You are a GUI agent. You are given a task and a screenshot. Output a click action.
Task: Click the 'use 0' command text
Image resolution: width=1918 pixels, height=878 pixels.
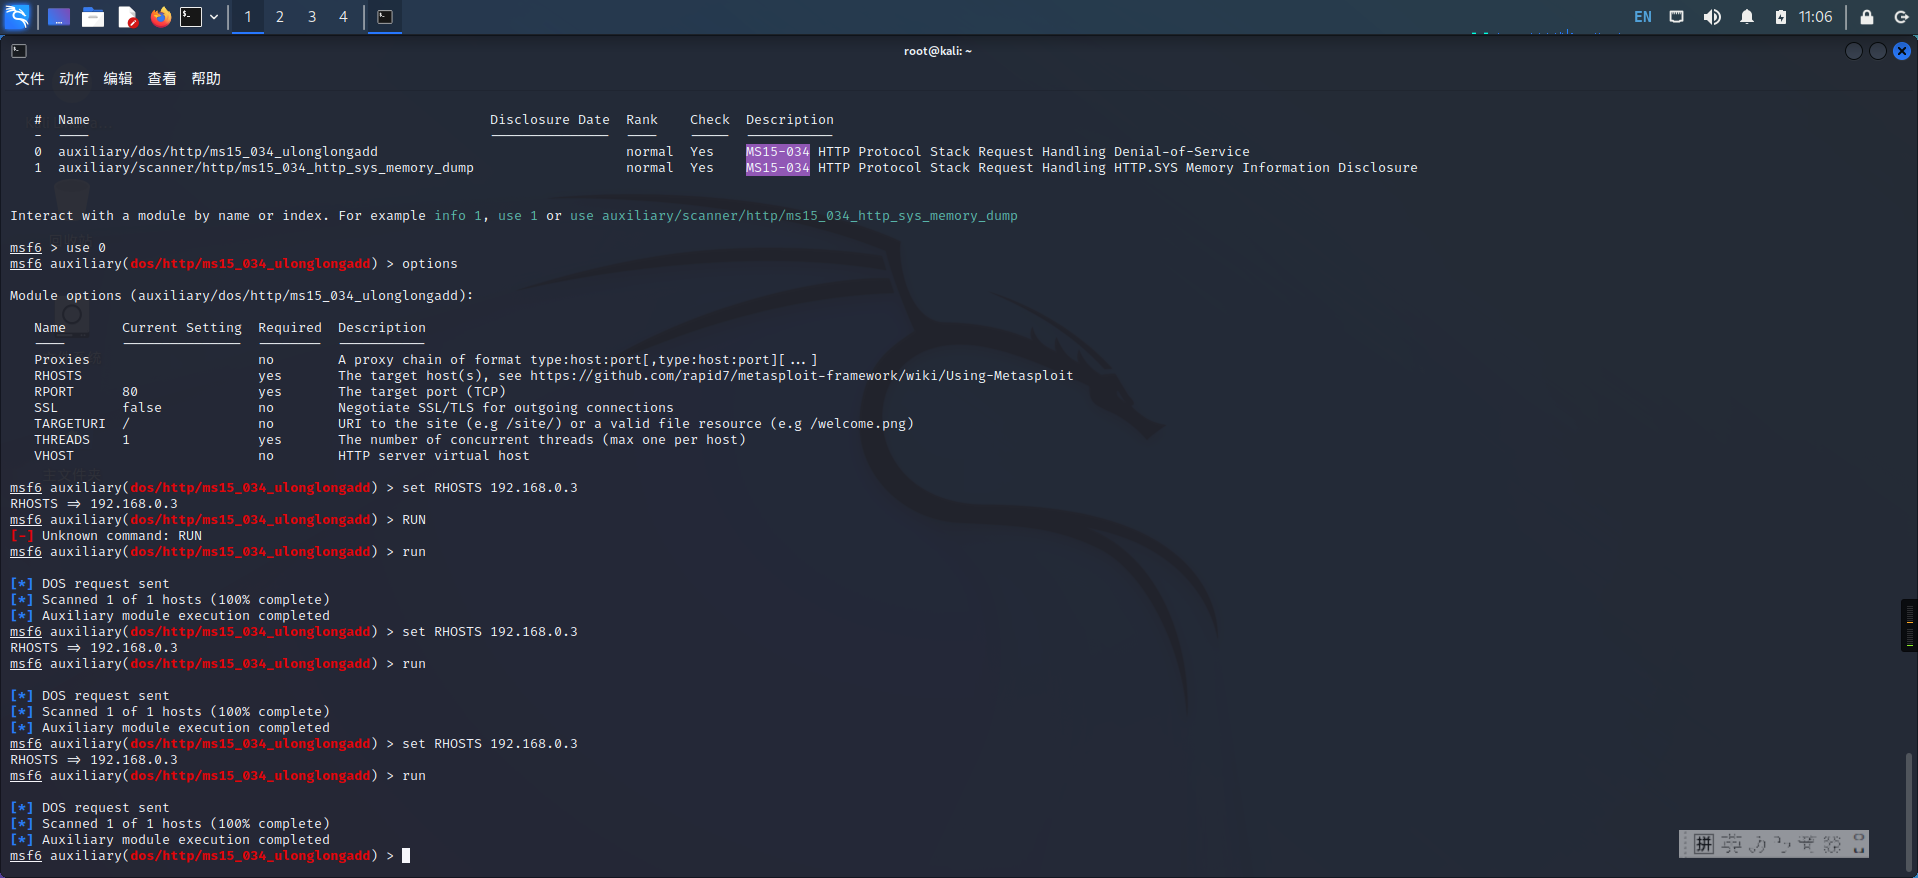(x=86, y=248)
